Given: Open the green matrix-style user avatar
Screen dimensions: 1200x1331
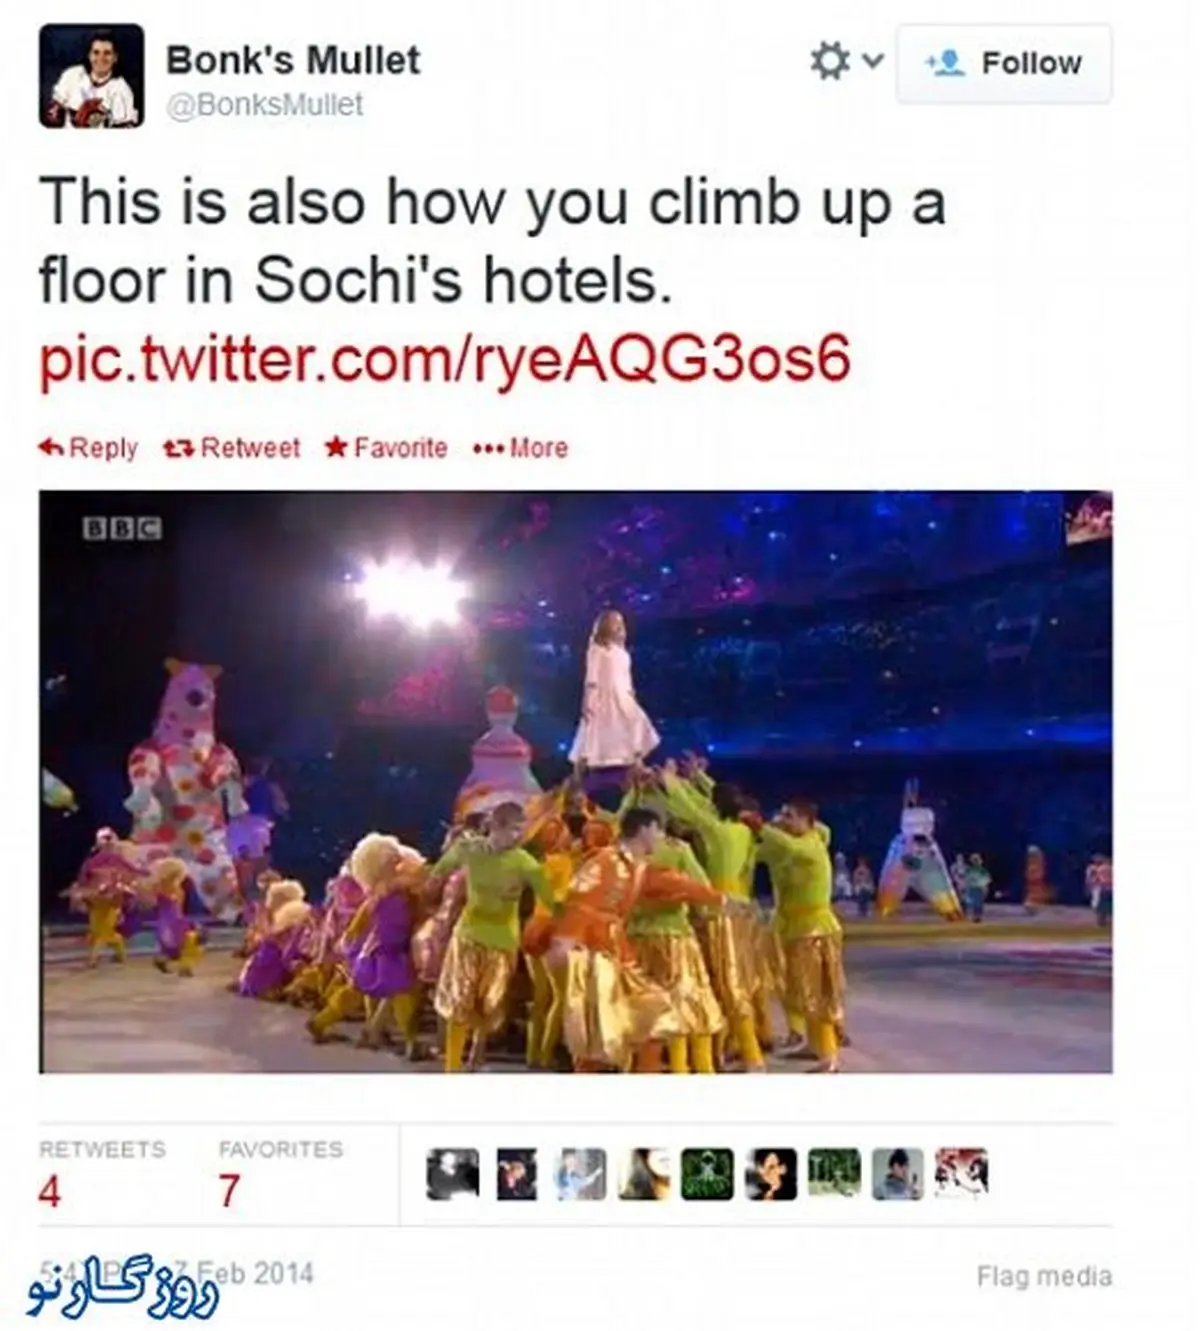Looking at the screenshot, I should 708,1174.
